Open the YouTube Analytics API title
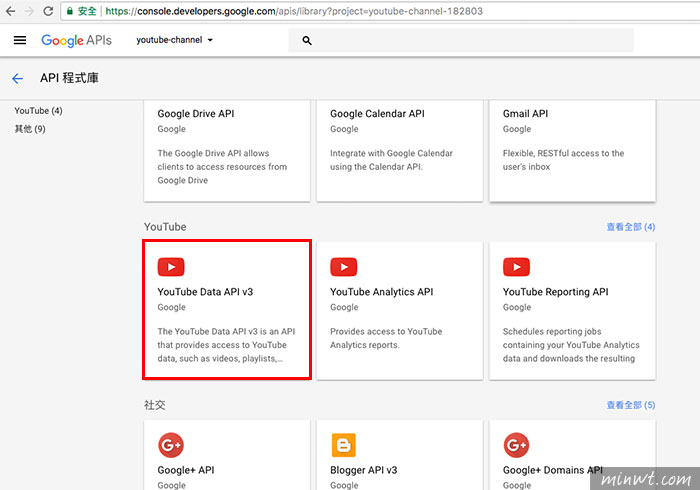This screenshot has width=700, height=490. (x=381, y=292)
